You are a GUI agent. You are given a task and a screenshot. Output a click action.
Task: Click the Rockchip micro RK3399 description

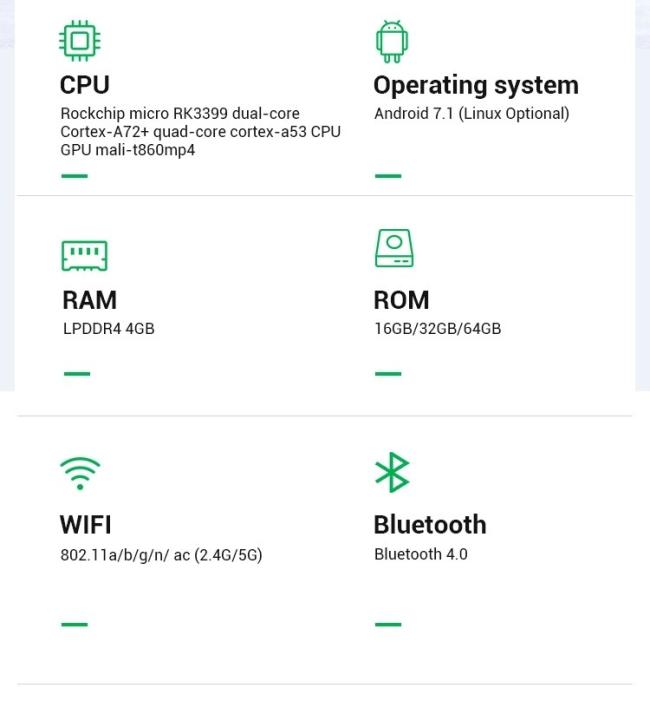coord(200,132)
